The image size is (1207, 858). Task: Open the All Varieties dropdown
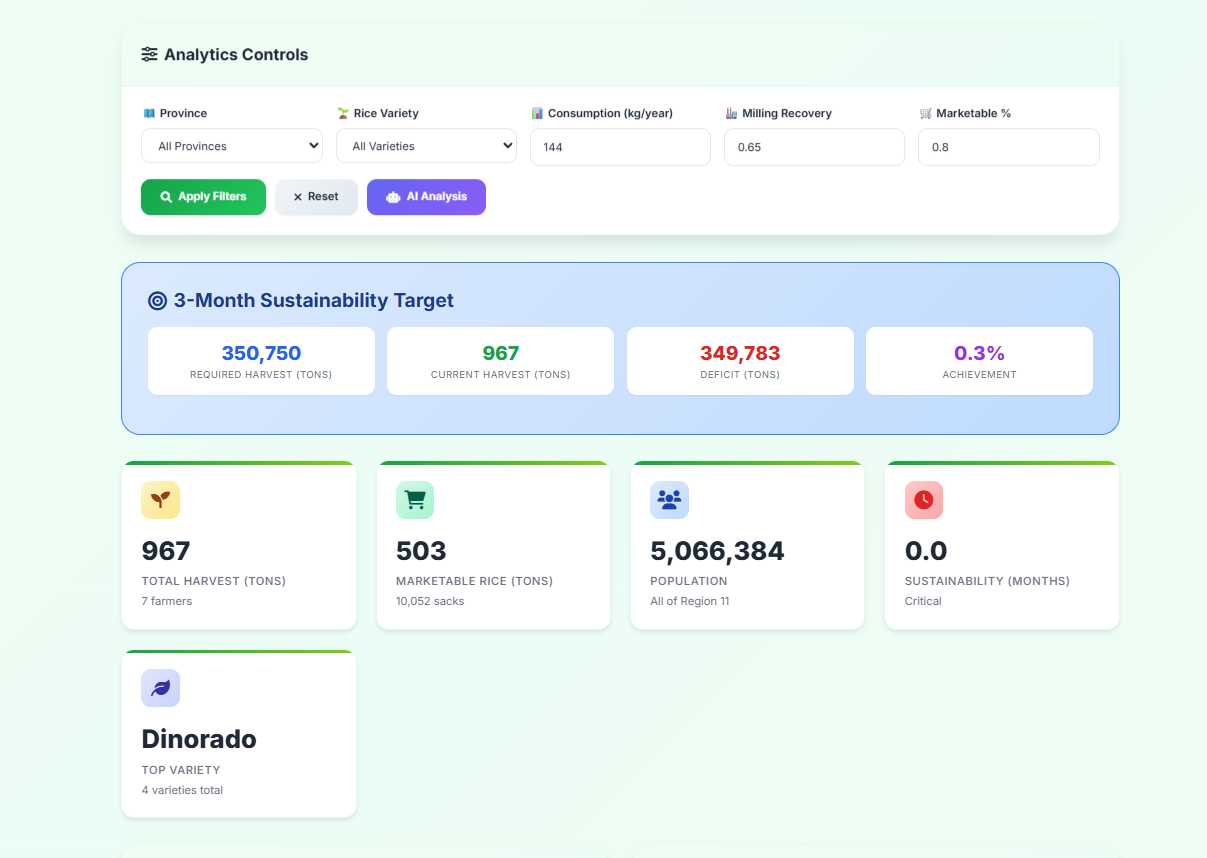[x=426, y=146]
